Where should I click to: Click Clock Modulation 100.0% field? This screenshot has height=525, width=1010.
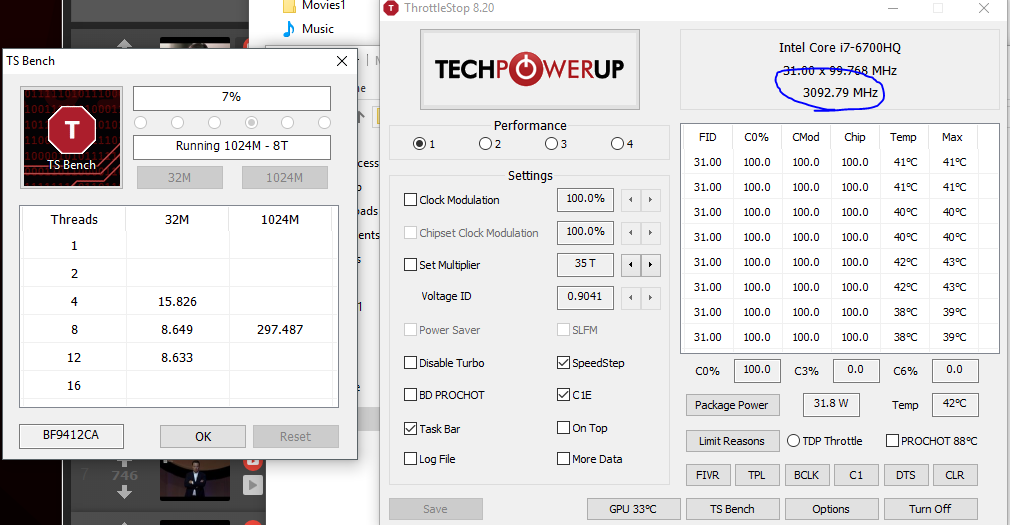click(x=585, y=200)
